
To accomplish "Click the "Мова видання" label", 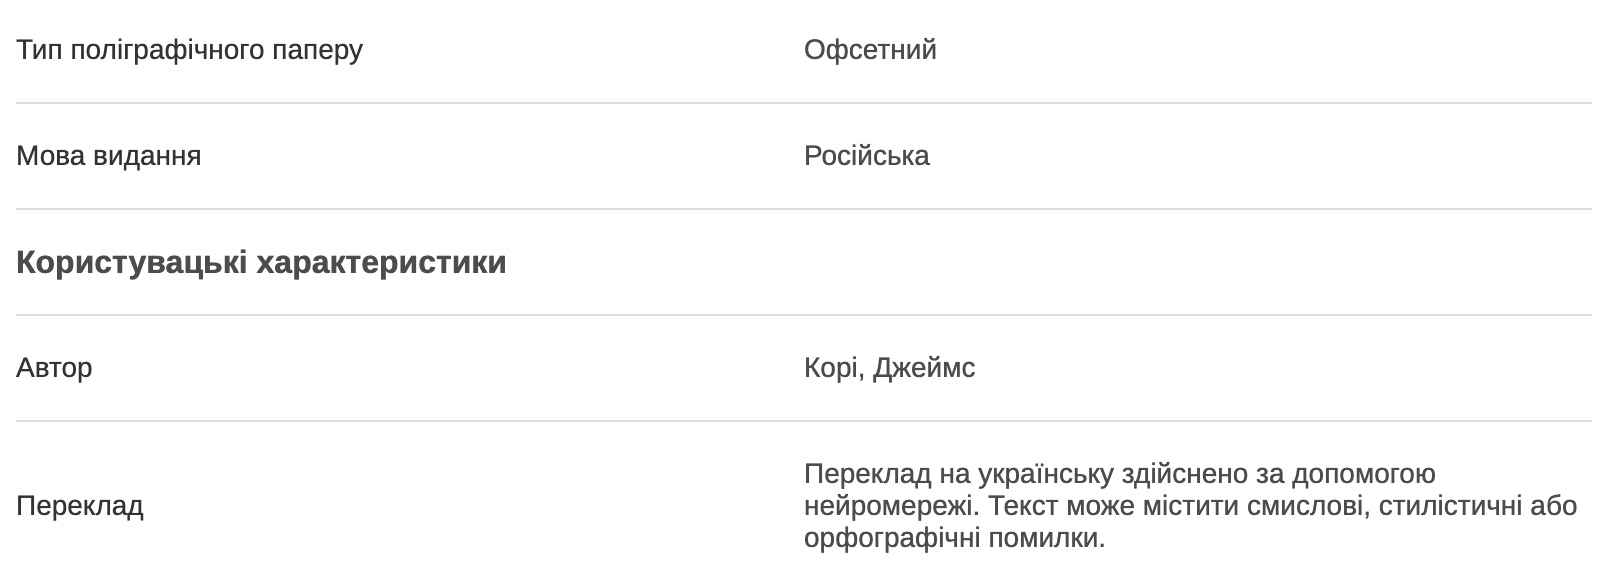I will (108, 156).
